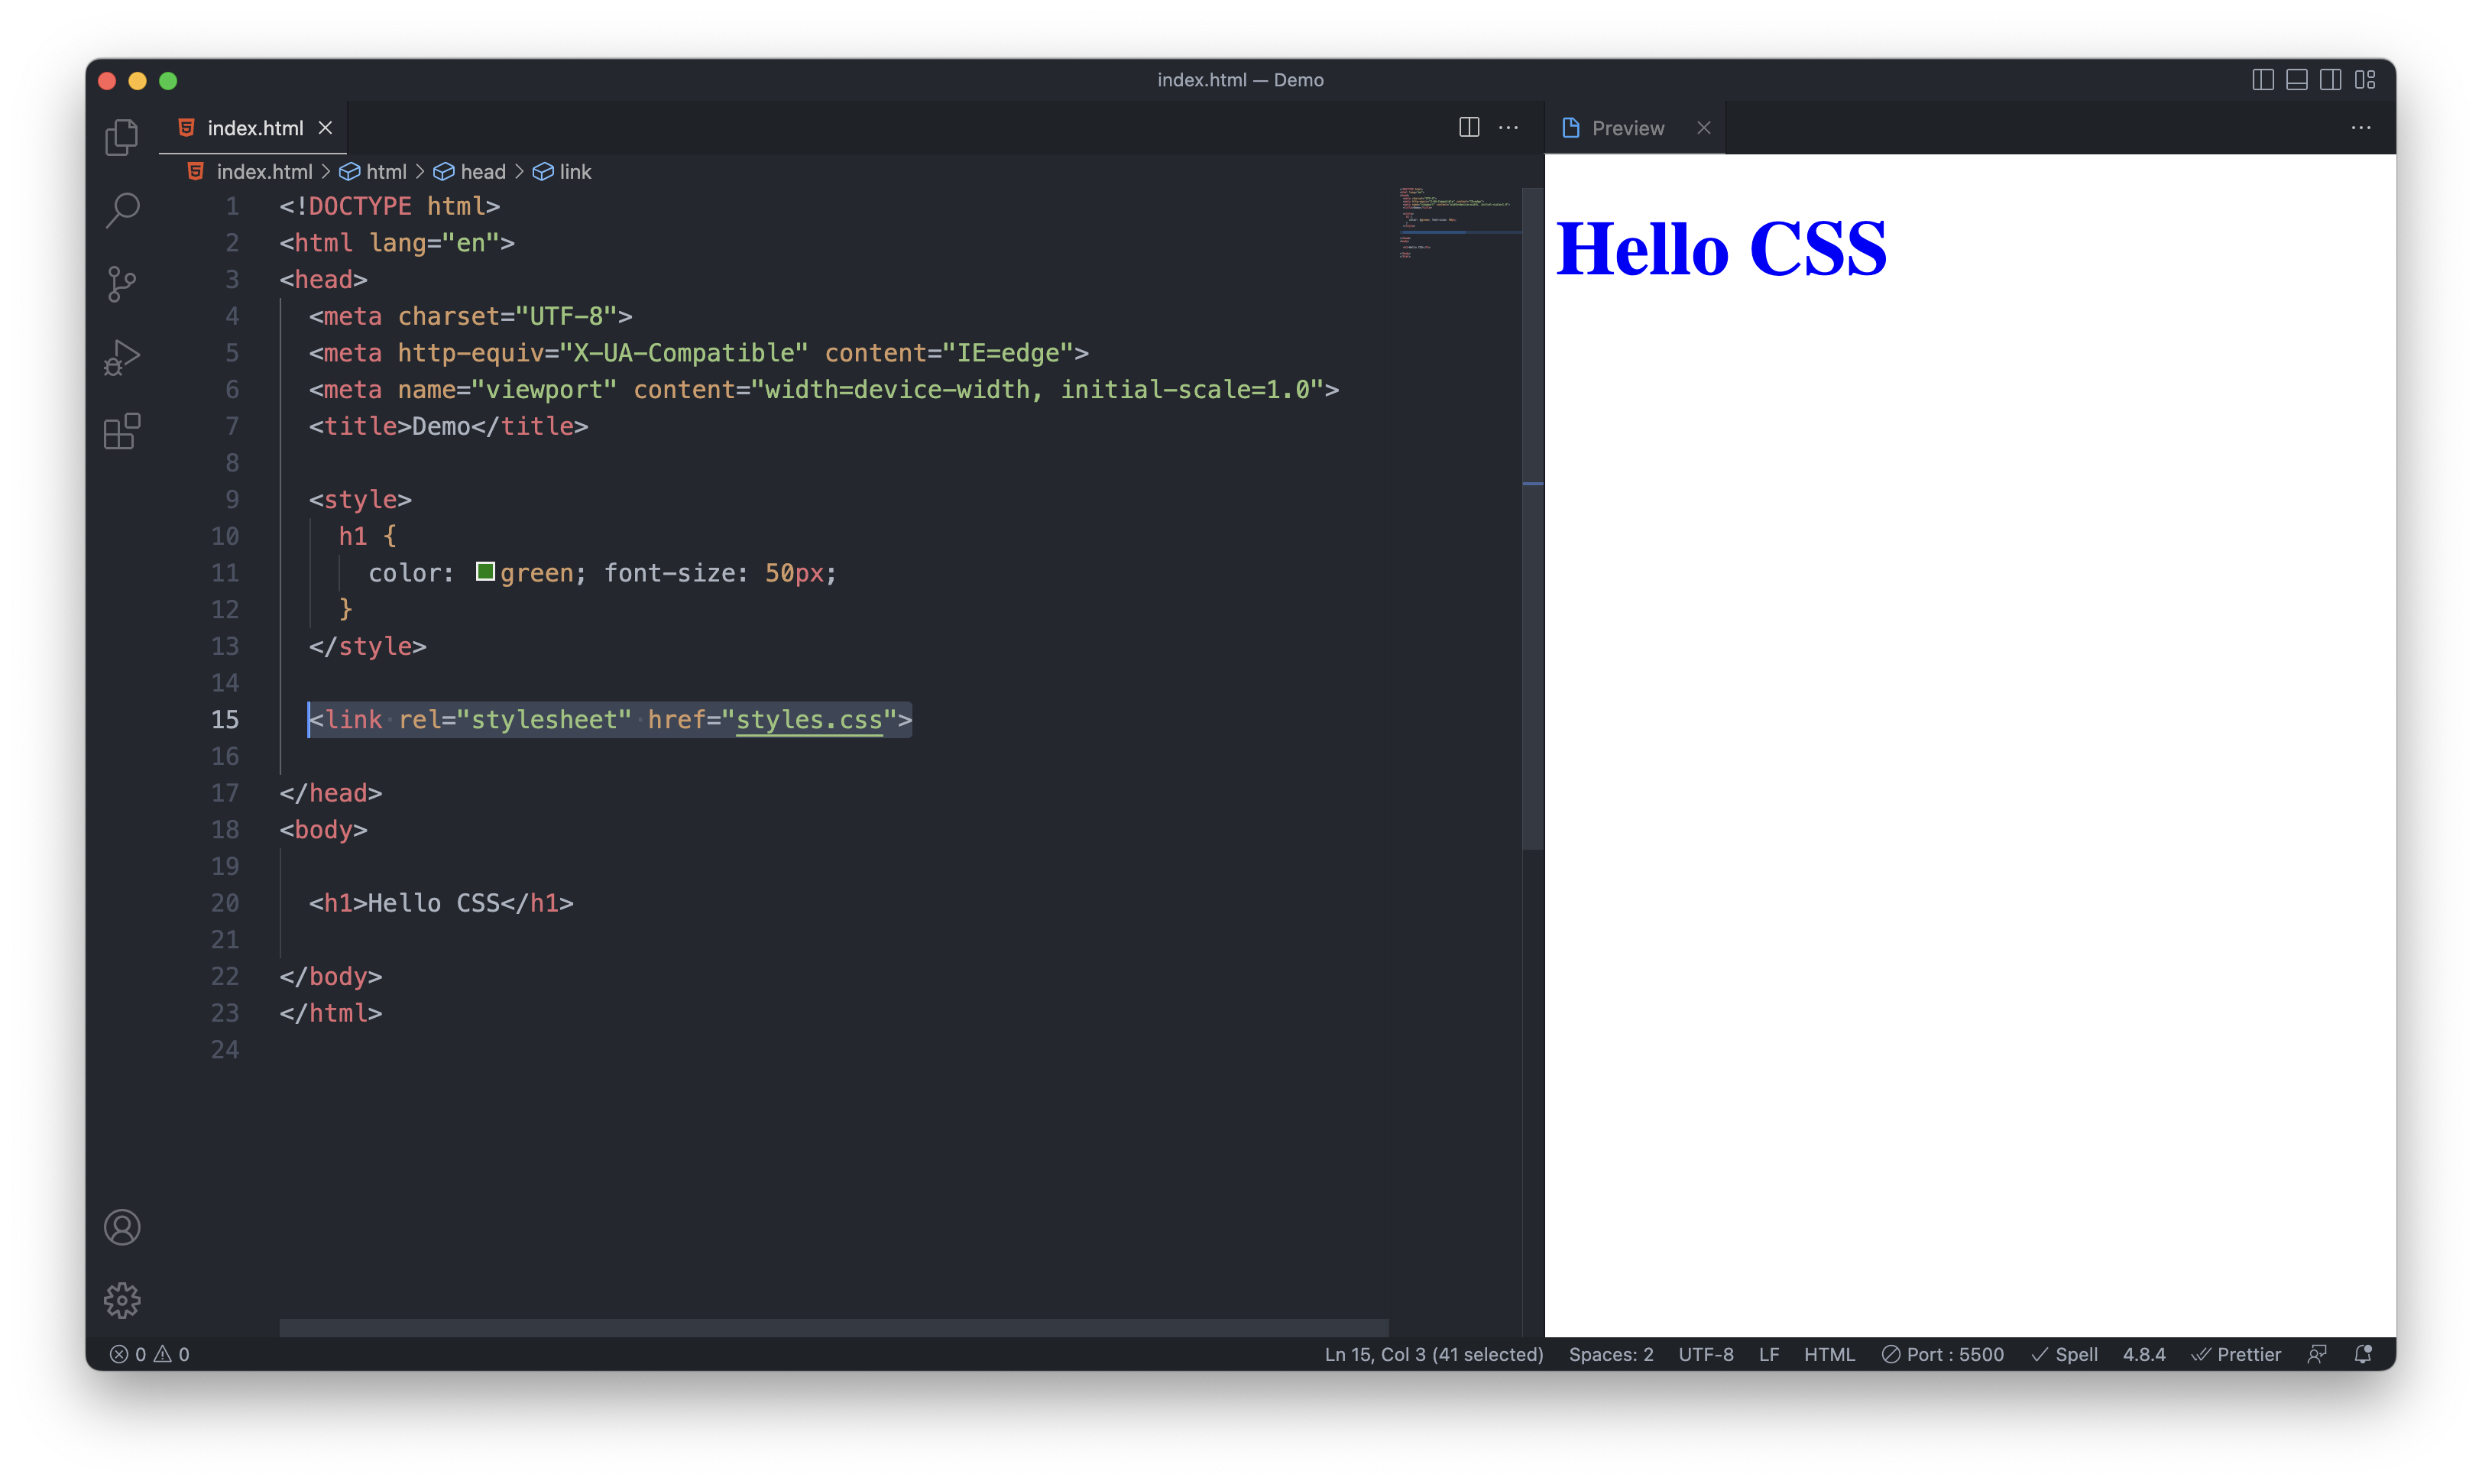Toggle primary side bar layout button
Screen dimensions: 2482x1484
click(2263, 80)
